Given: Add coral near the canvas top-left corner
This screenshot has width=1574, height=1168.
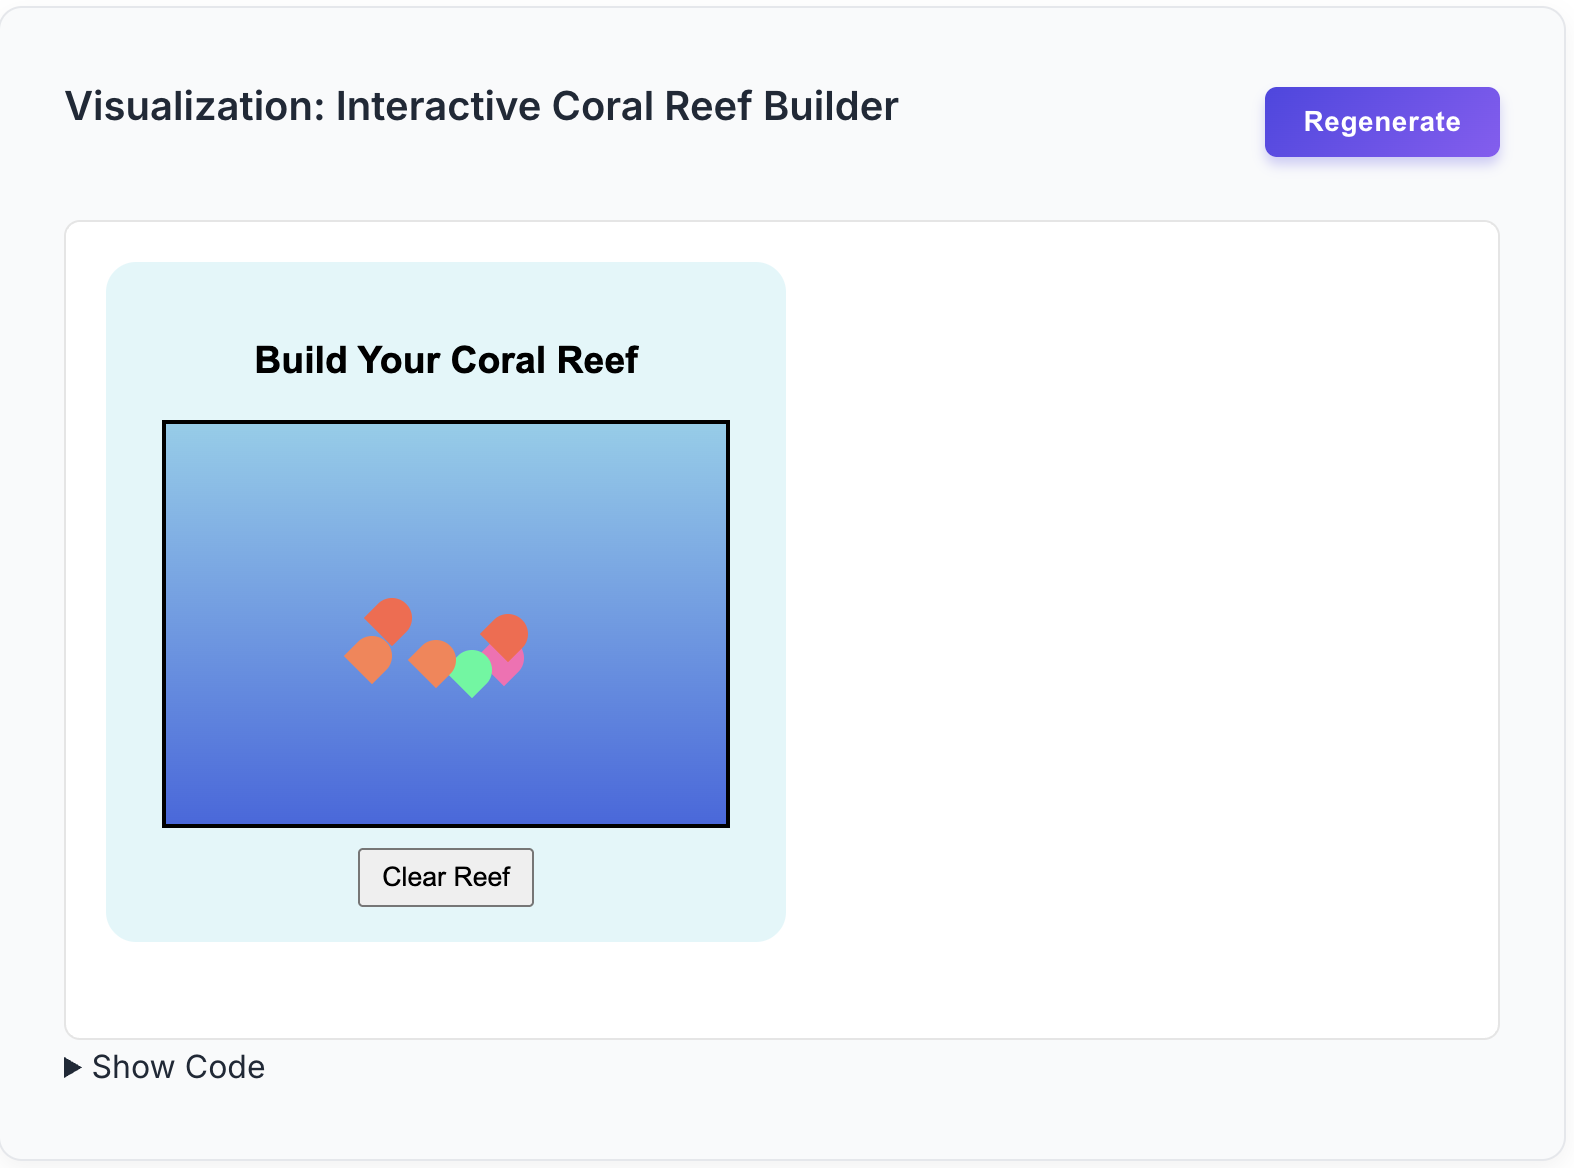Looking at the screenshot, I should 190,447.
